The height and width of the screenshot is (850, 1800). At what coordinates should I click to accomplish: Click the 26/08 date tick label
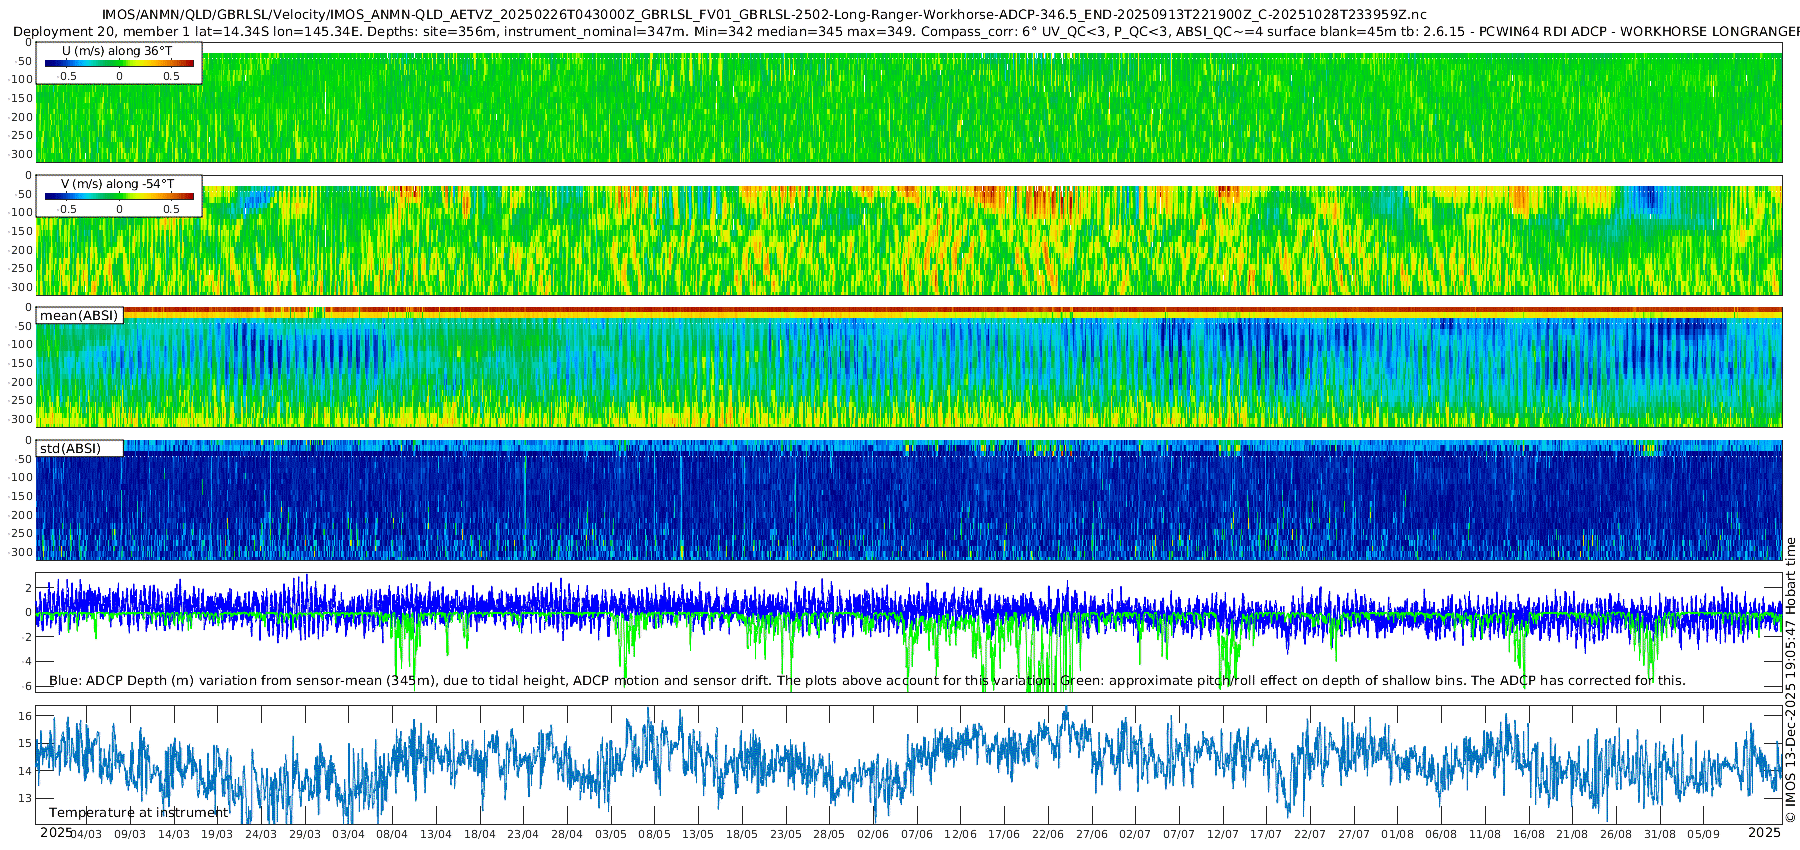coord(1616,834)
